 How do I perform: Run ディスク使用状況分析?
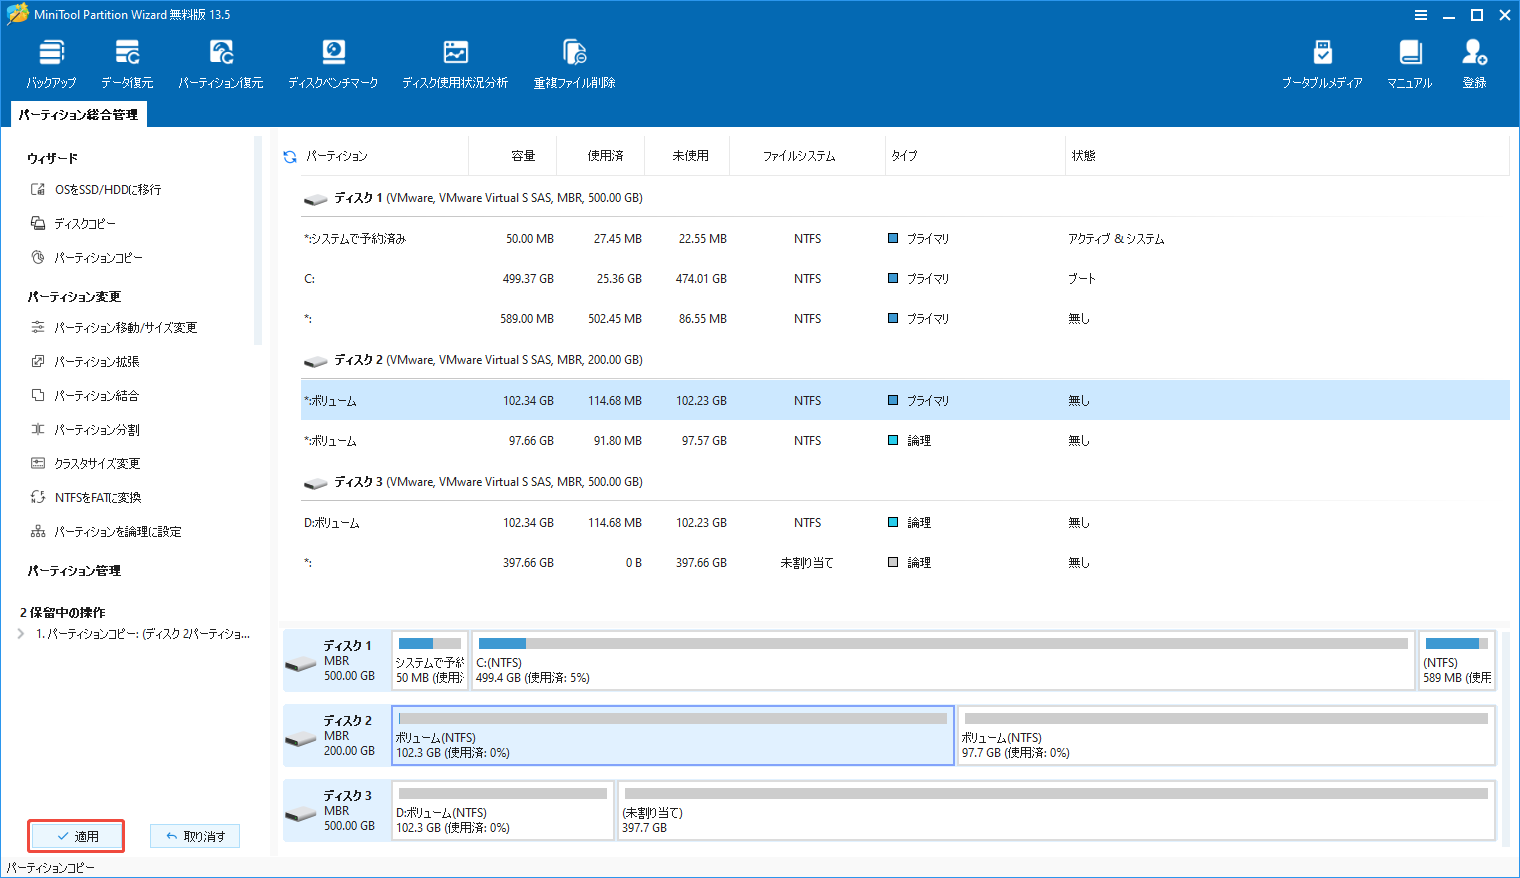455,60
